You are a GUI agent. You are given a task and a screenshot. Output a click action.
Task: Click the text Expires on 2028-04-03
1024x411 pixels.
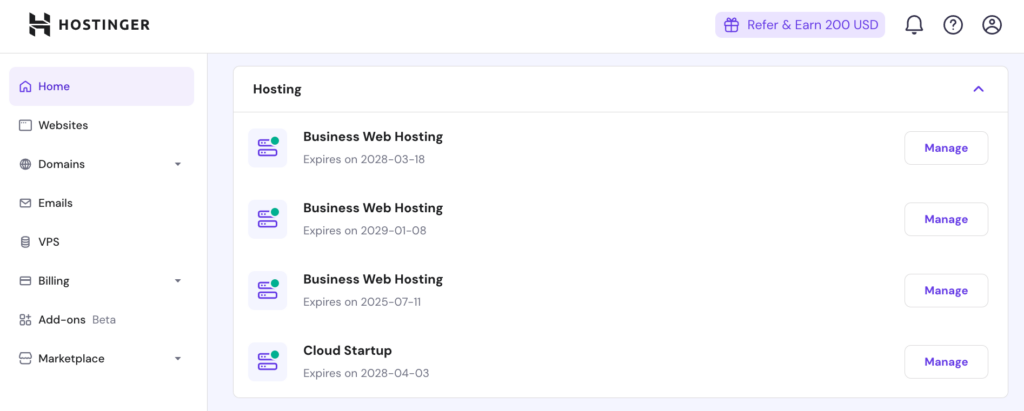click(x=366, y=373)
